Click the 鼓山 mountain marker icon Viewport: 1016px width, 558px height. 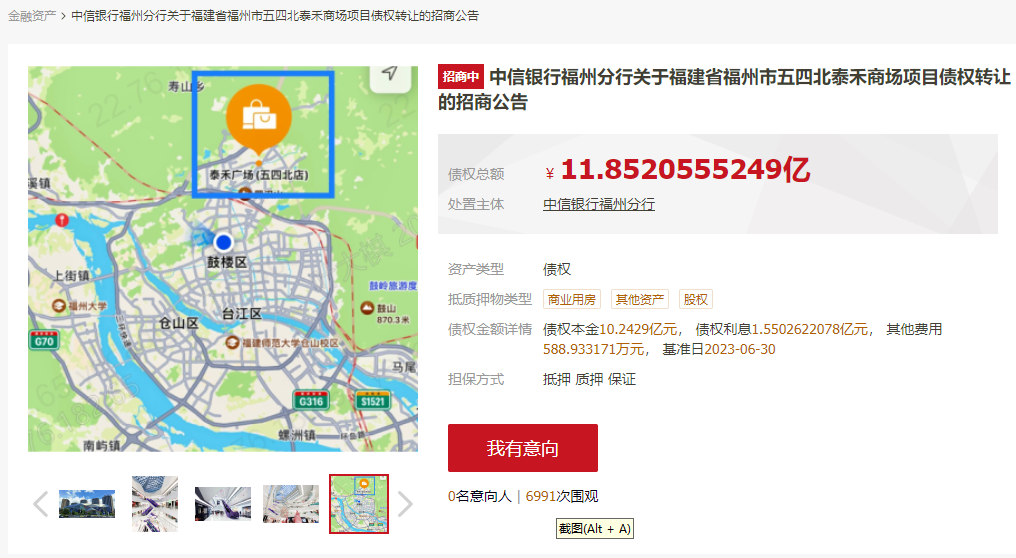367,308
